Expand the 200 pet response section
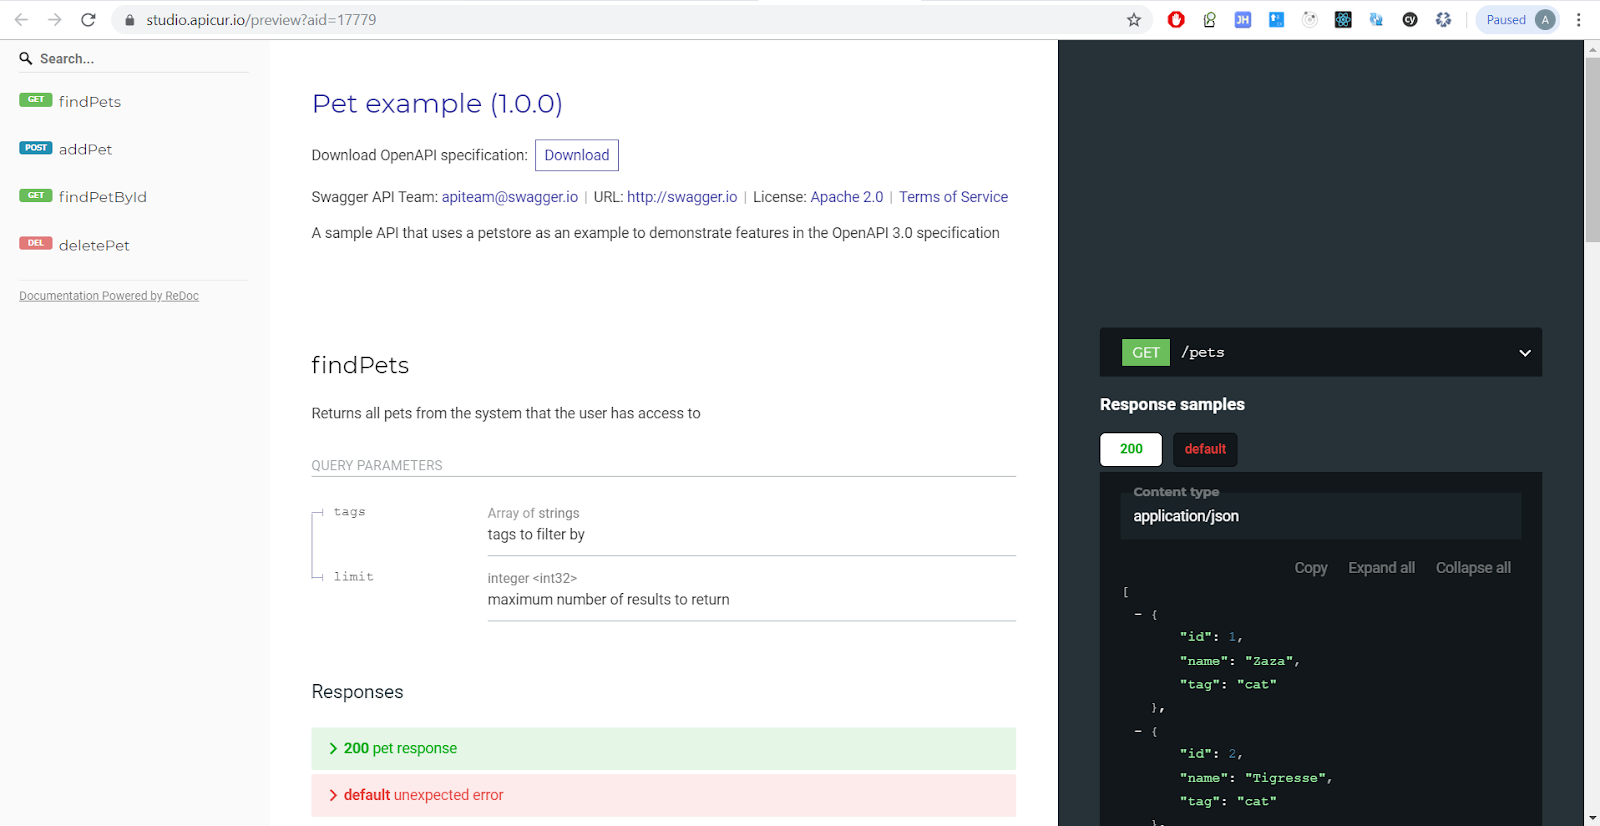 664,748
